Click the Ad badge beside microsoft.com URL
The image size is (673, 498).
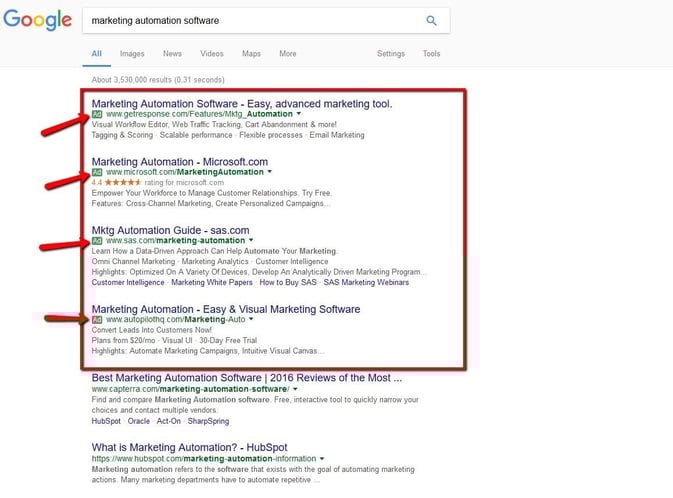[x=97, y=172]
